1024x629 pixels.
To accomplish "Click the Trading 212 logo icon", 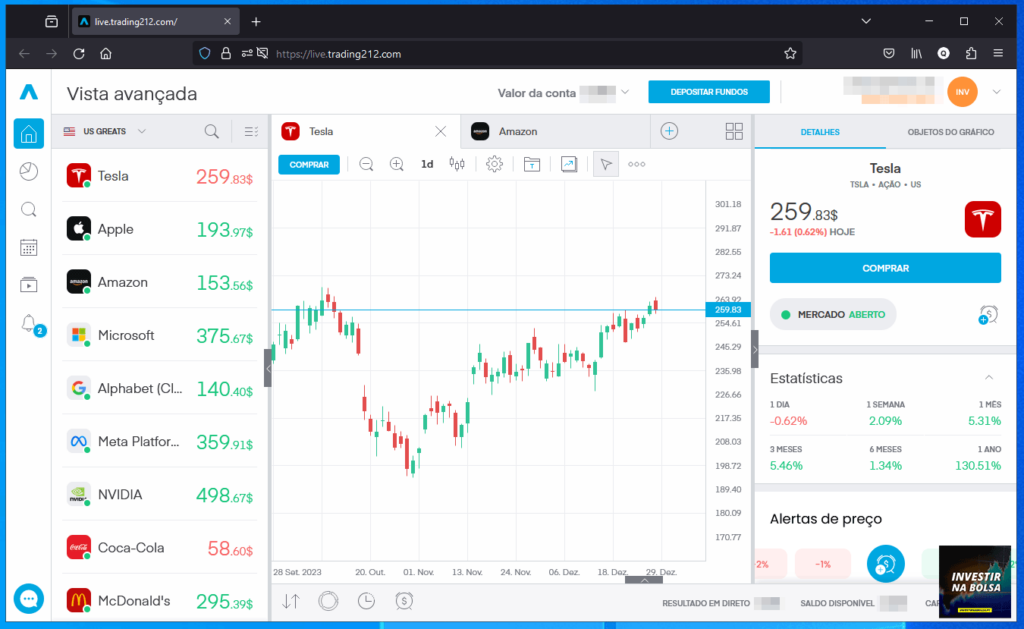I will click(29, 92).
